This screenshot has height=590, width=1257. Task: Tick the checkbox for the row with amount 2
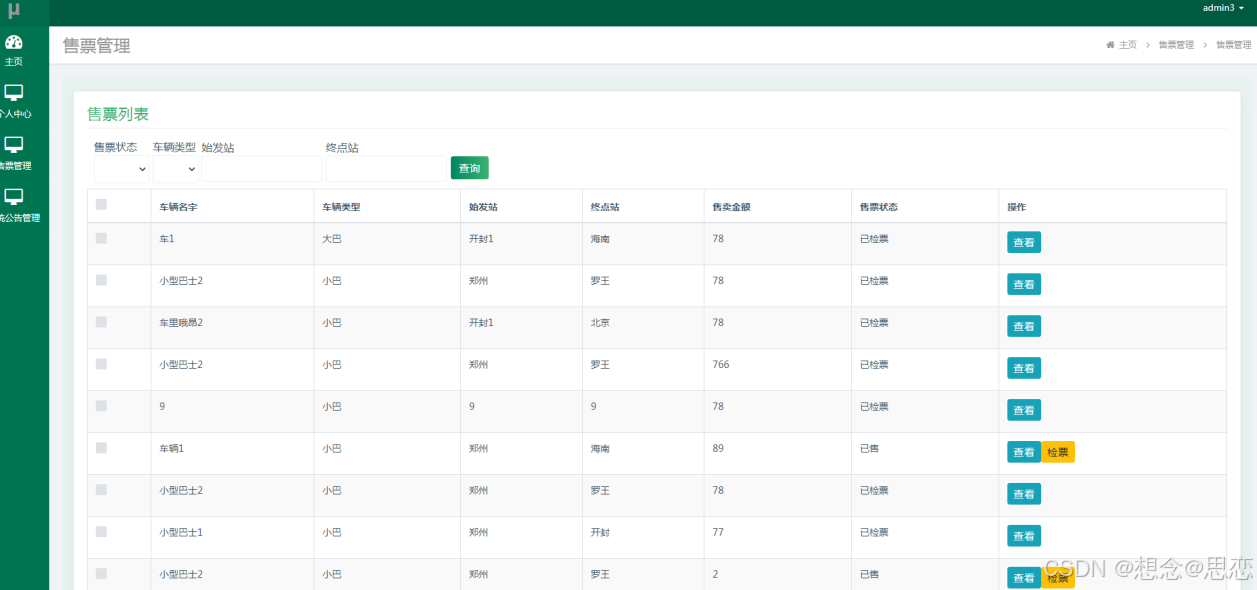click(101, 574)
